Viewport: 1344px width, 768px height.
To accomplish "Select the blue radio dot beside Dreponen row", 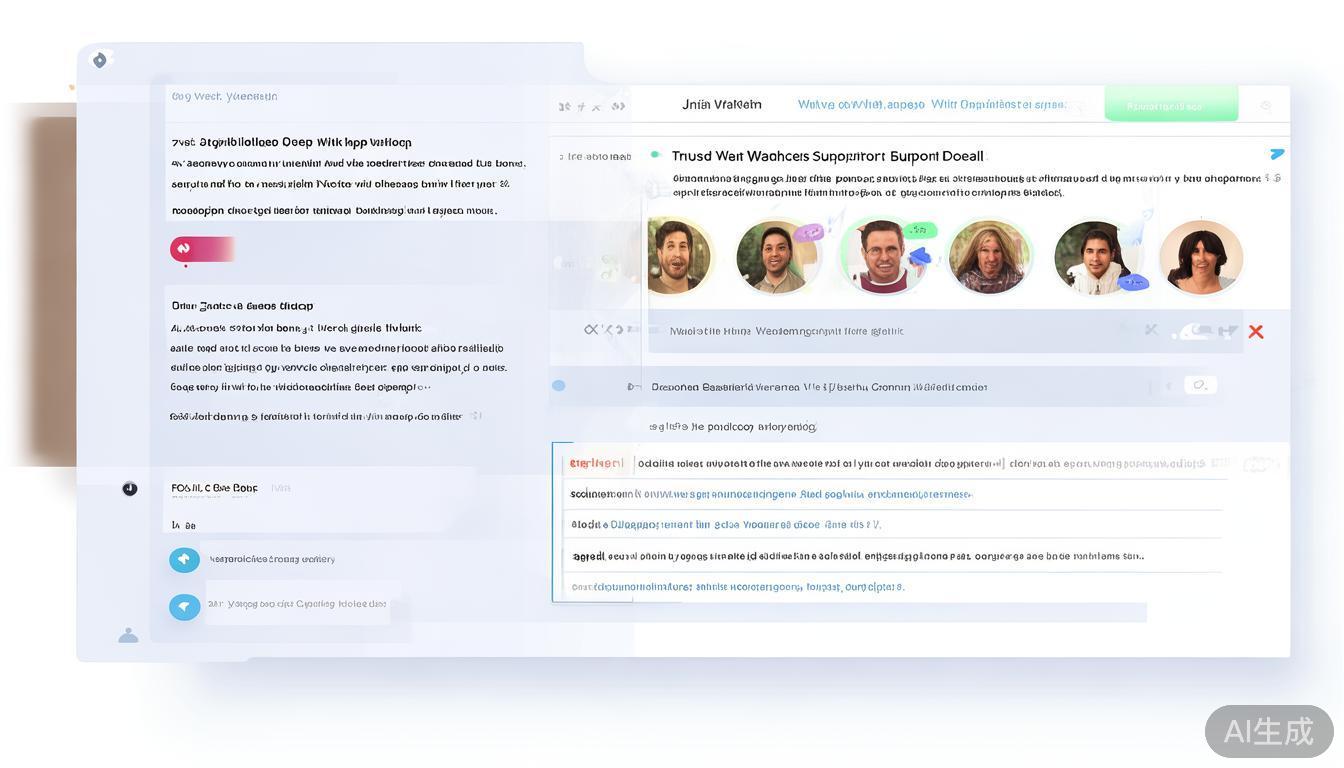I will pos(559,386).
